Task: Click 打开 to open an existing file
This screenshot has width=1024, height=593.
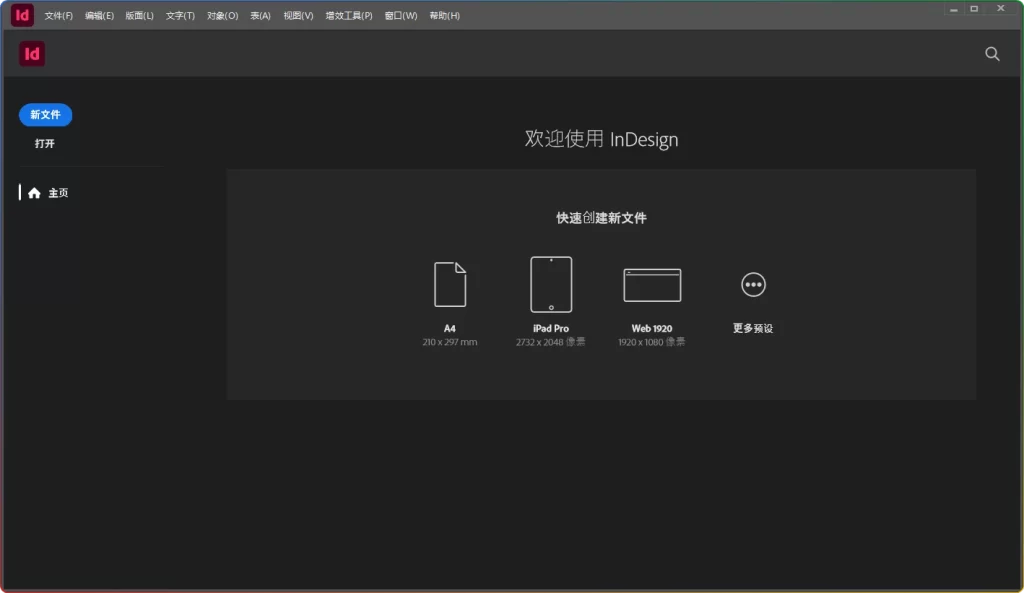Action: pos(44,143)
